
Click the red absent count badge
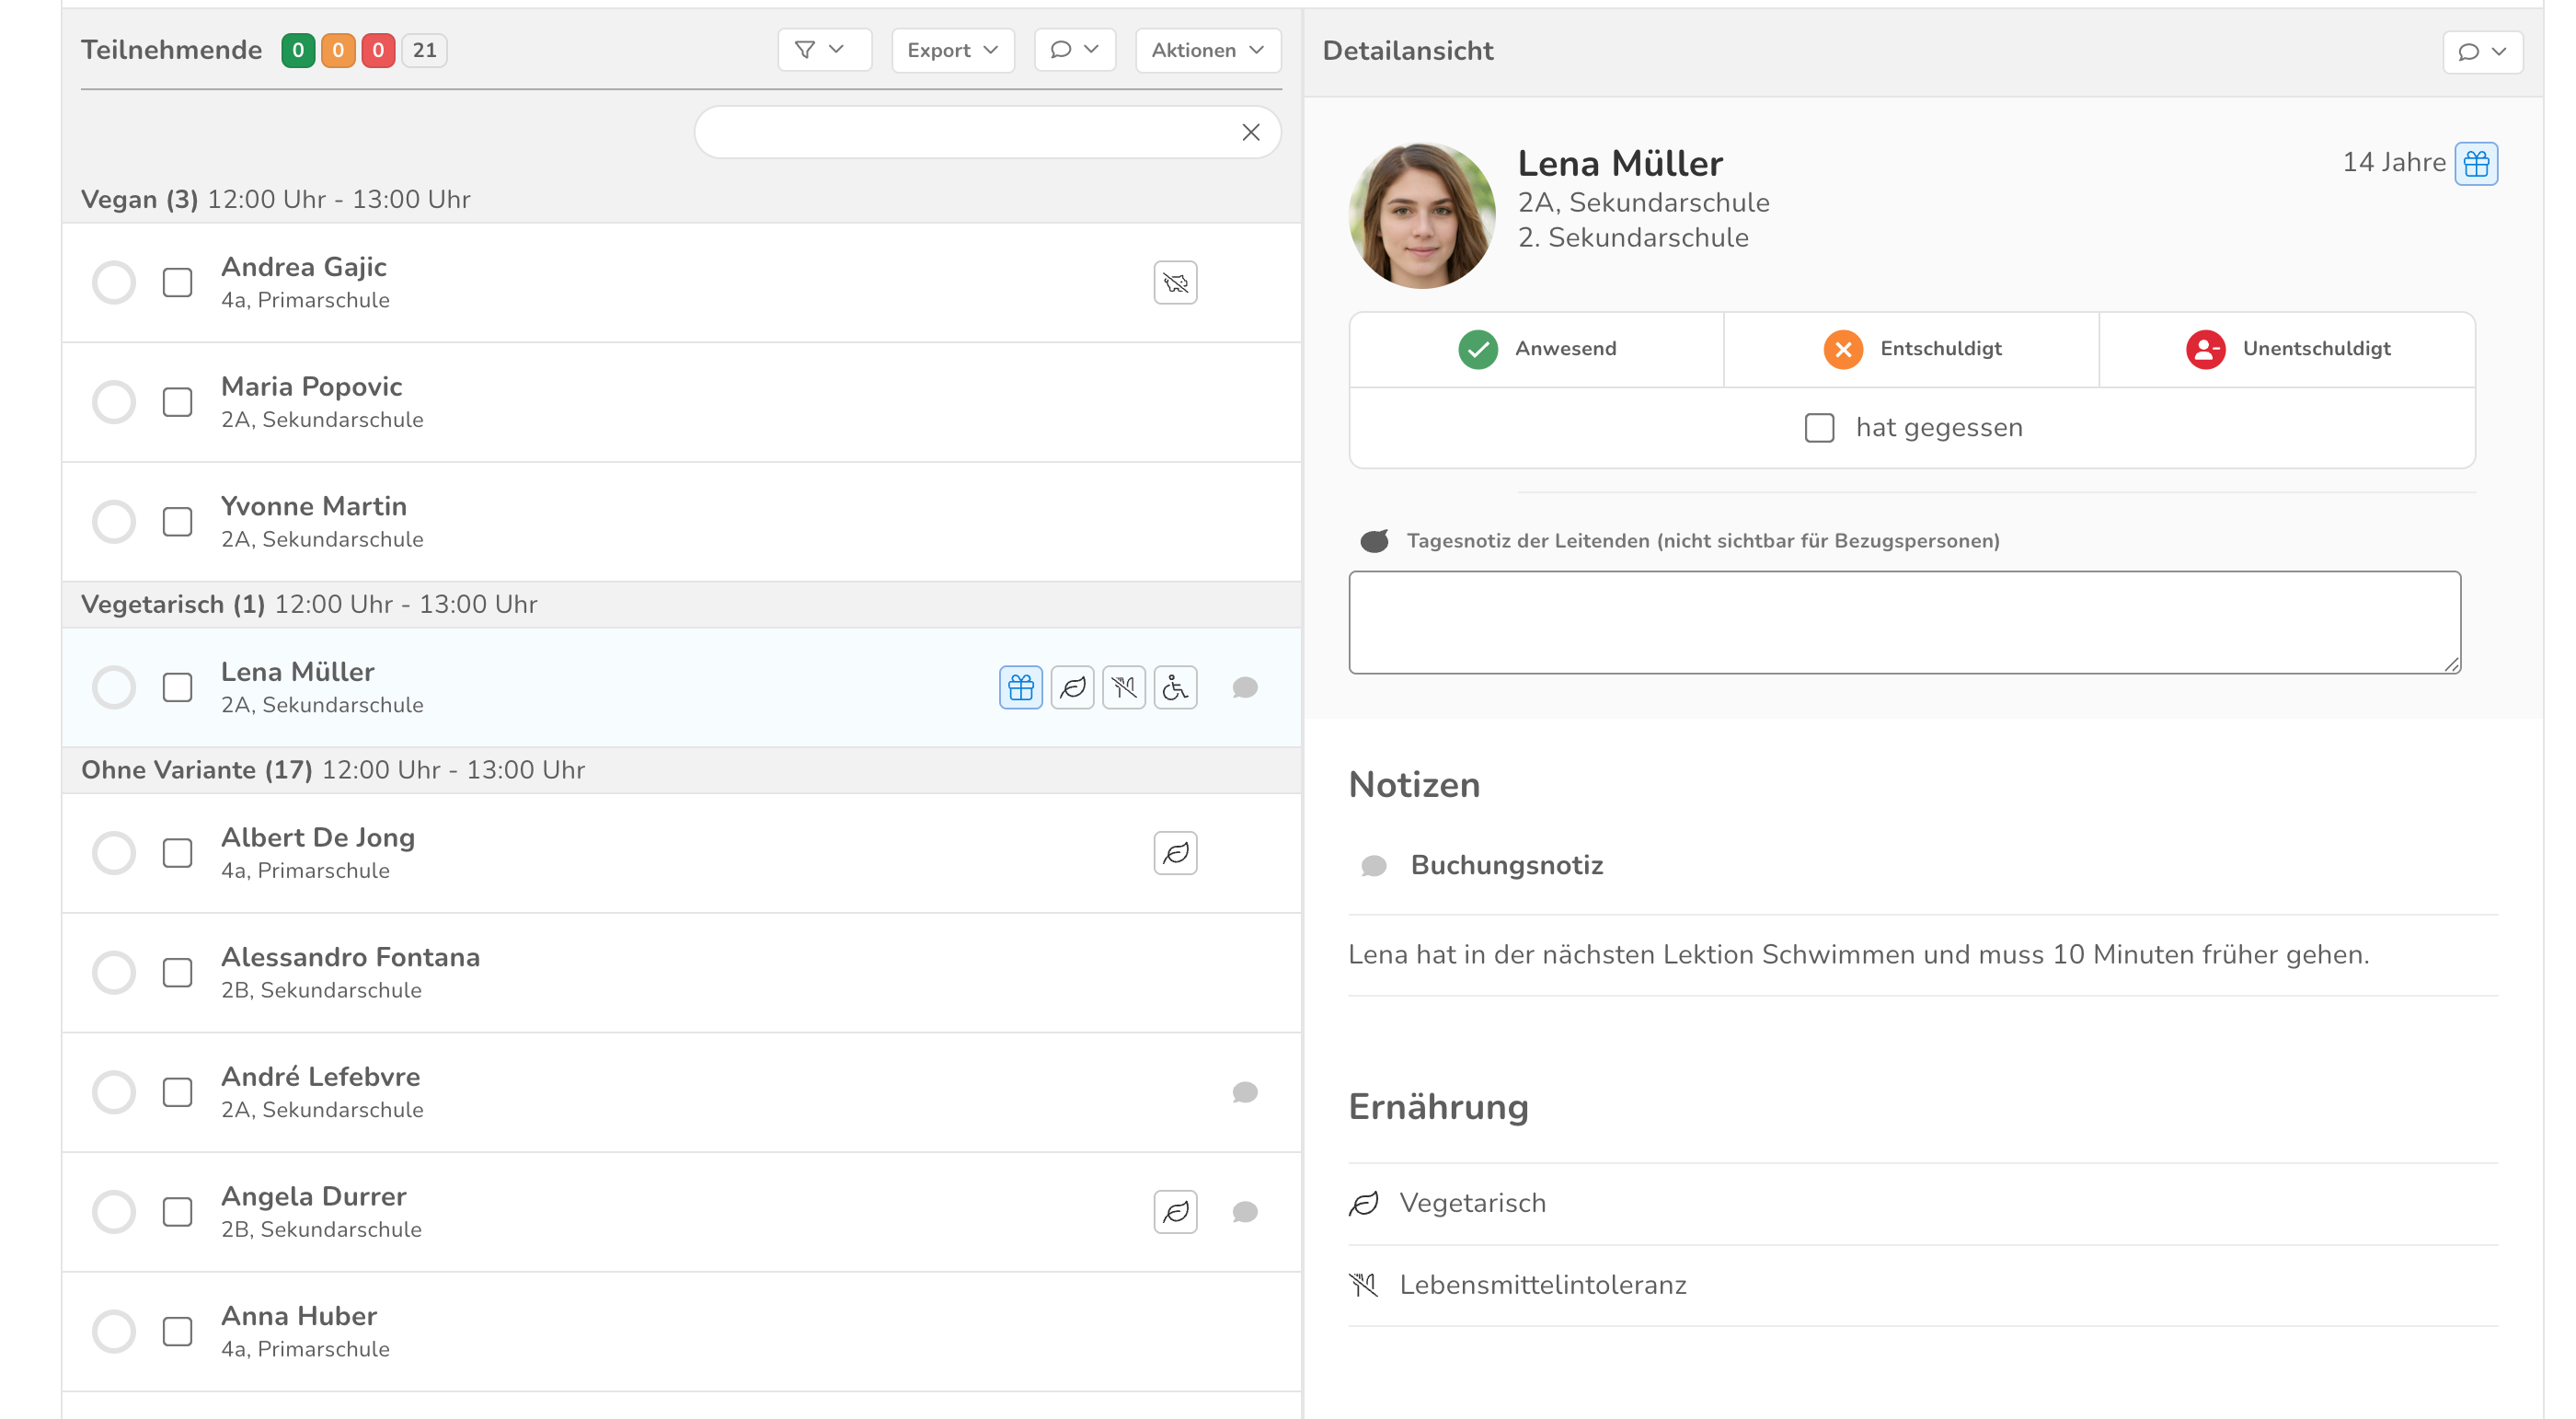[378, 50]
